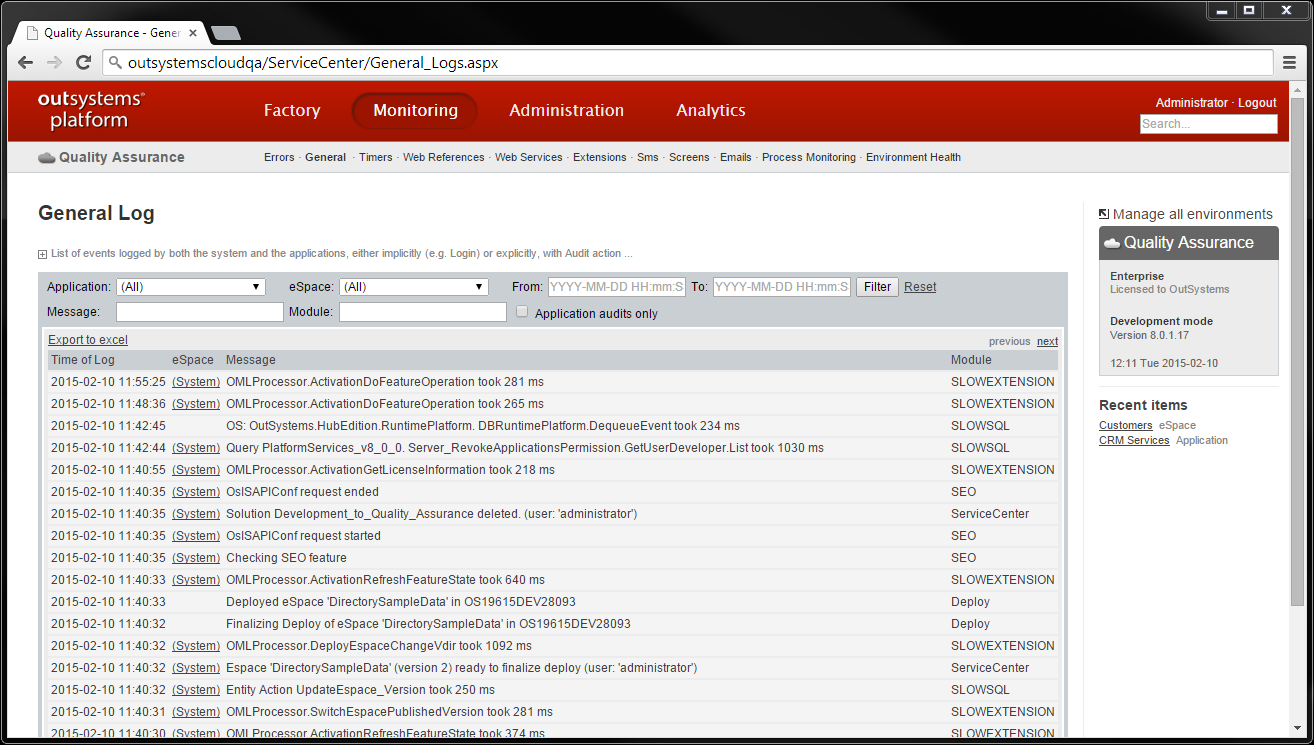The image size is (1314, 745).
Task: Open the Customers recent item
Action: click(x=1125, y=424)
